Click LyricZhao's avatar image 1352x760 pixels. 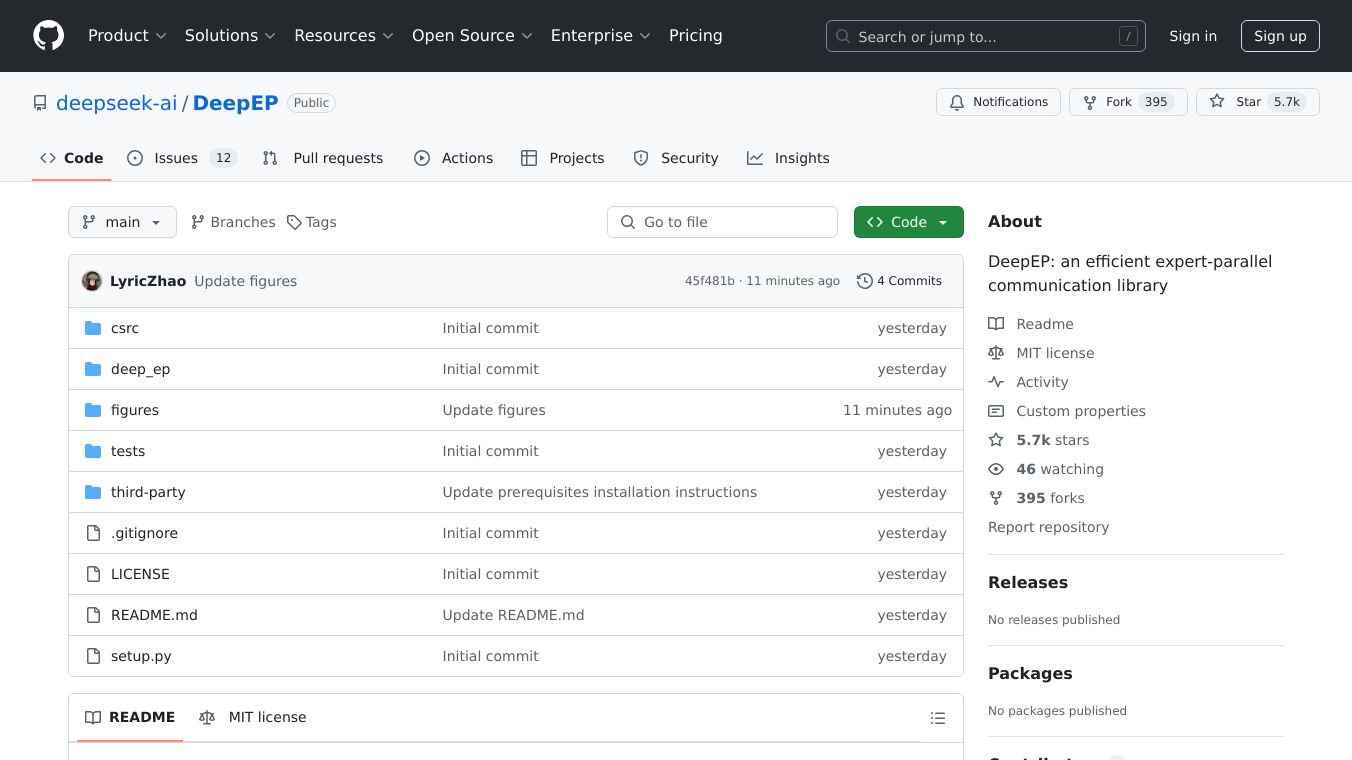click(92, 281)
